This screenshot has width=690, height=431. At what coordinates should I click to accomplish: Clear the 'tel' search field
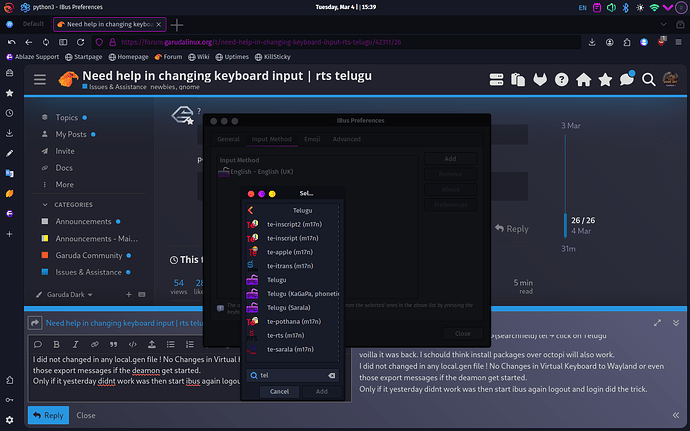click(x=331, y=375)
